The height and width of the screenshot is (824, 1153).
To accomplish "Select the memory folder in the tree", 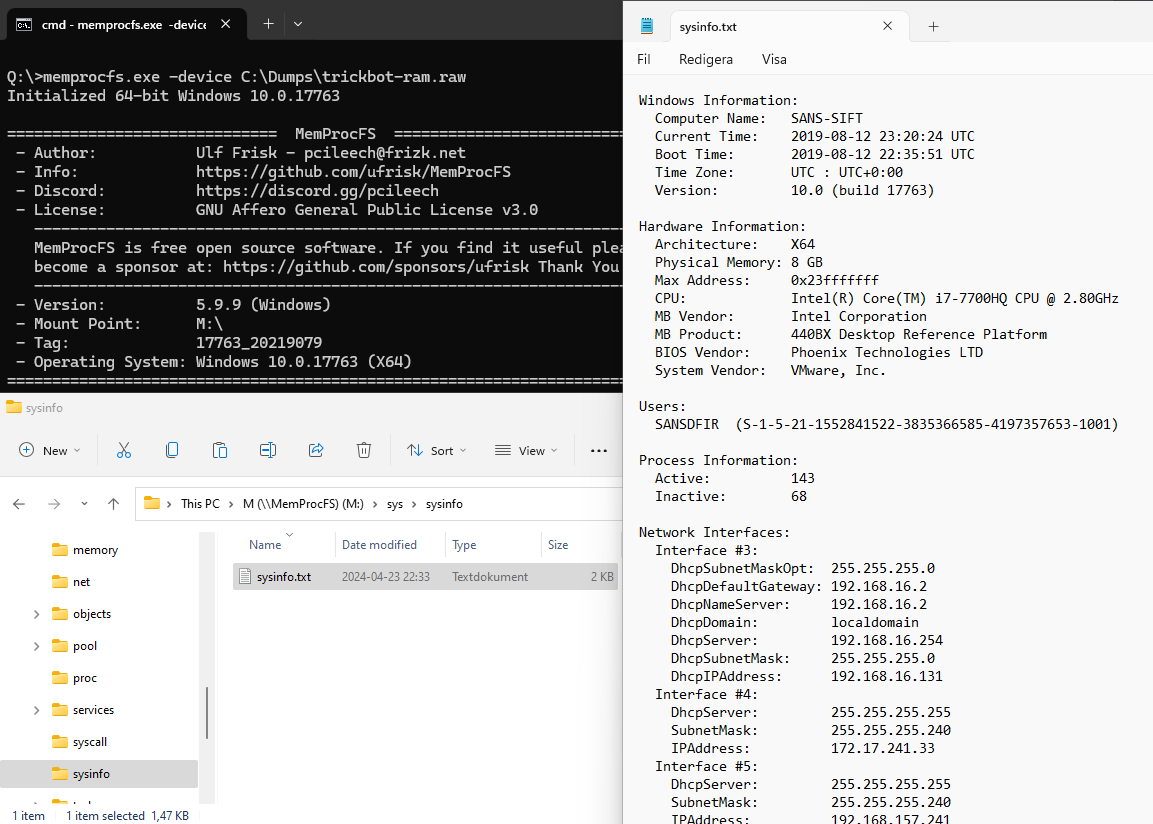I will 95,550.
